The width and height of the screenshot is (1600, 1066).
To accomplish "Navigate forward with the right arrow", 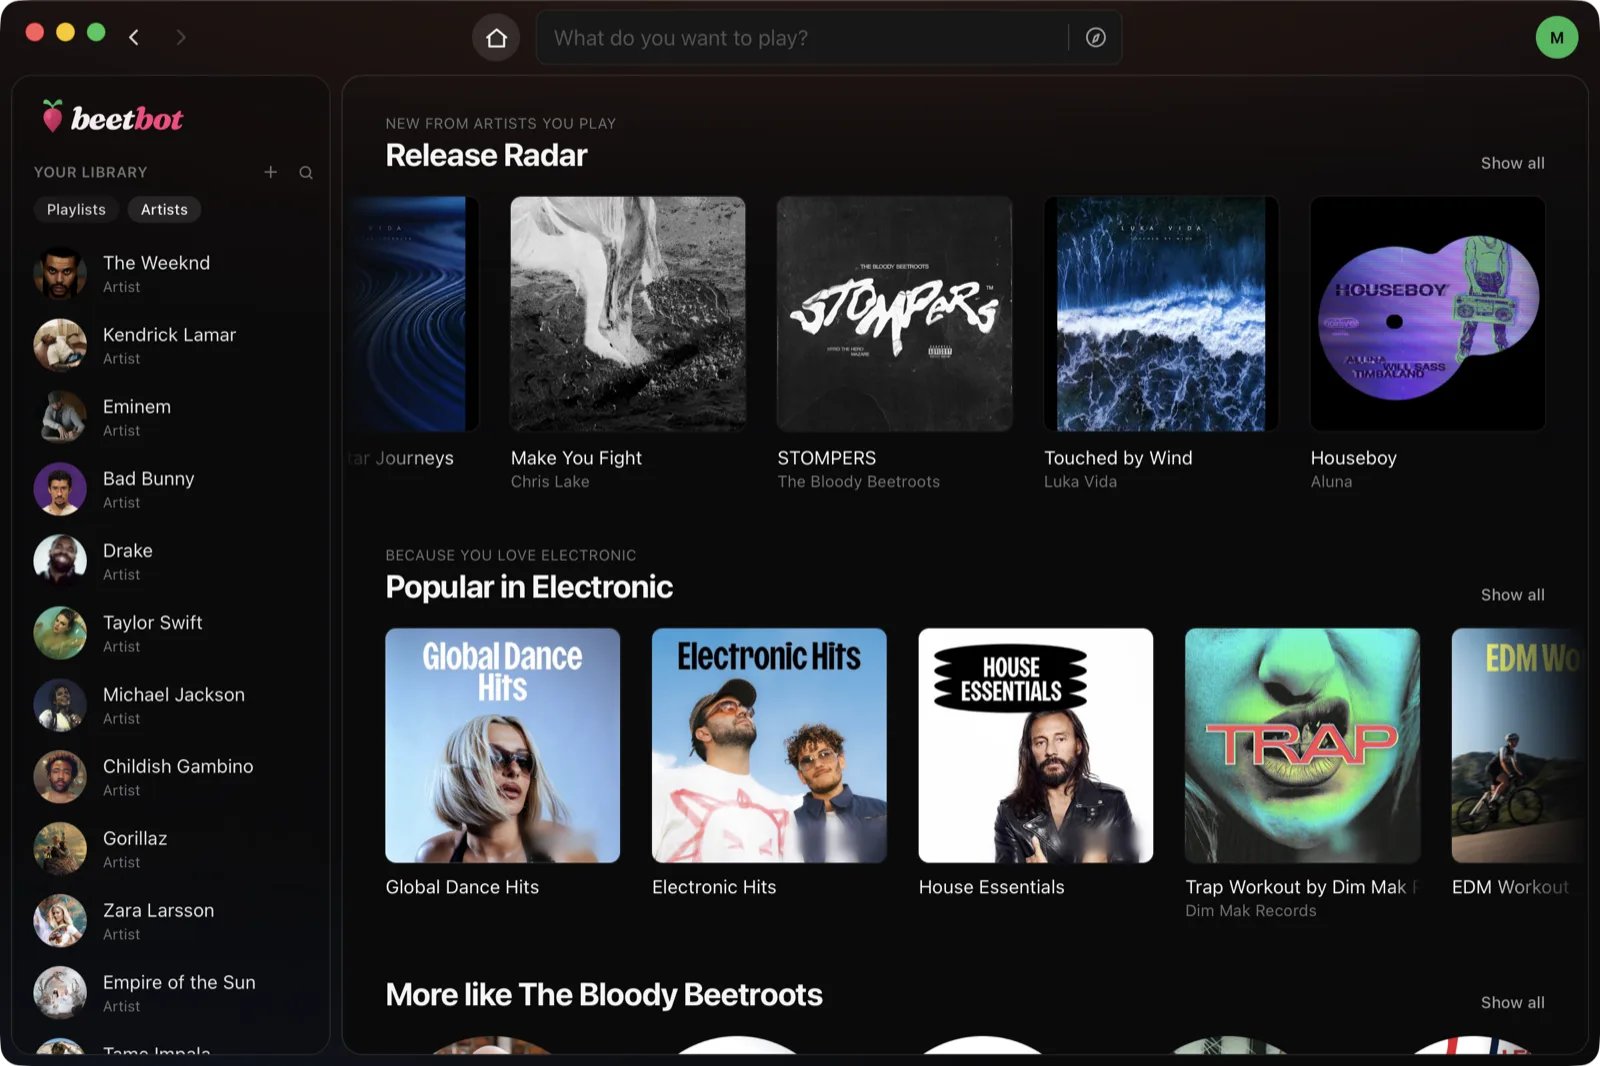I will click(181, 37).
